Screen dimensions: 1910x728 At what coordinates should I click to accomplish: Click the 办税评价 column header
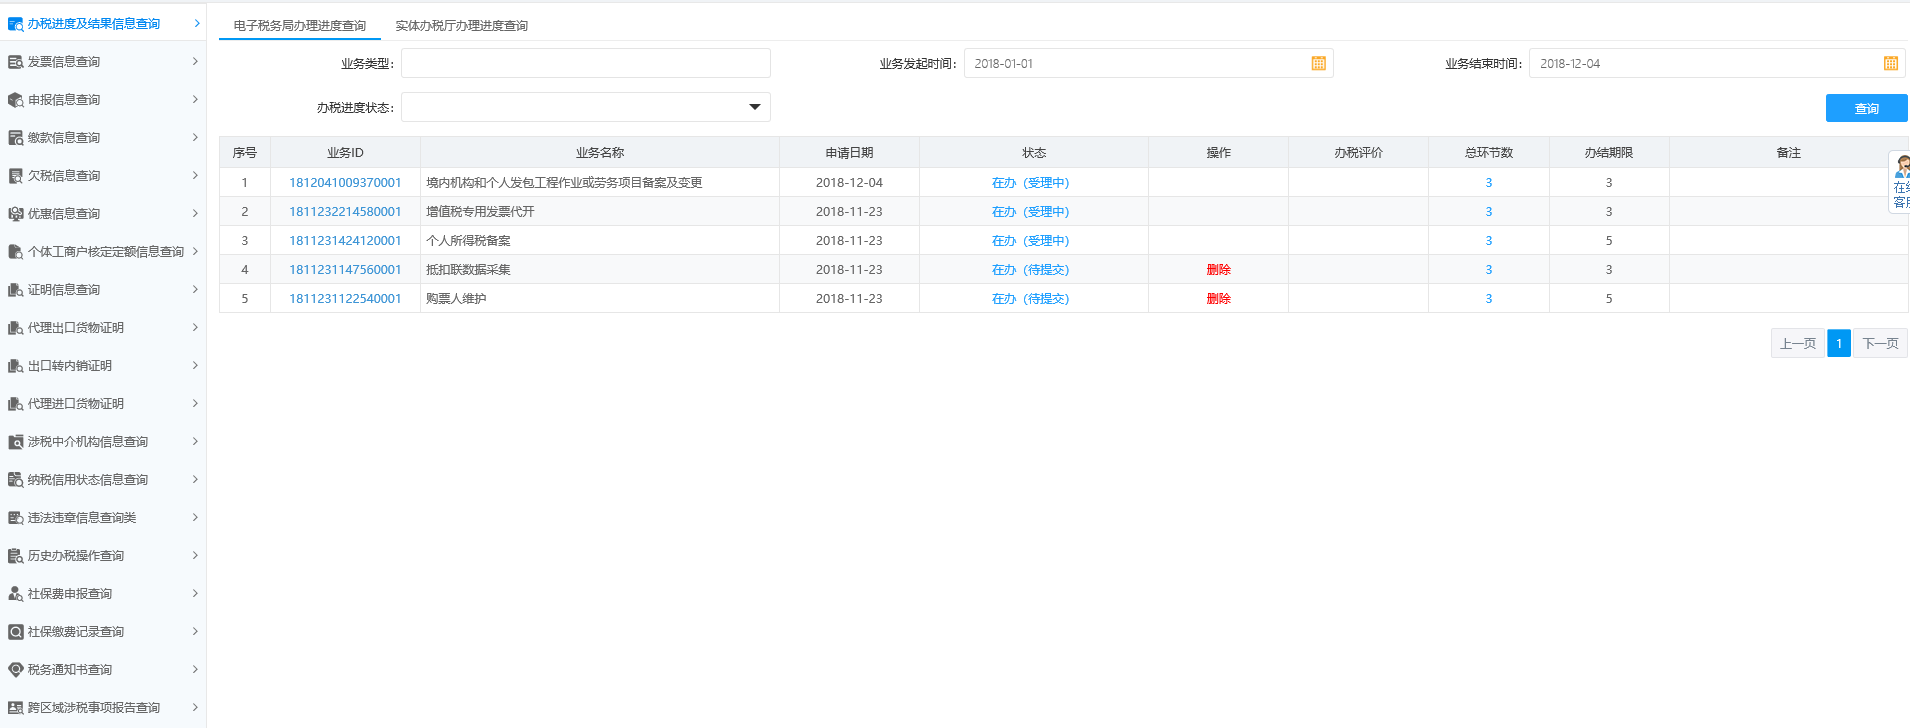1358,153
